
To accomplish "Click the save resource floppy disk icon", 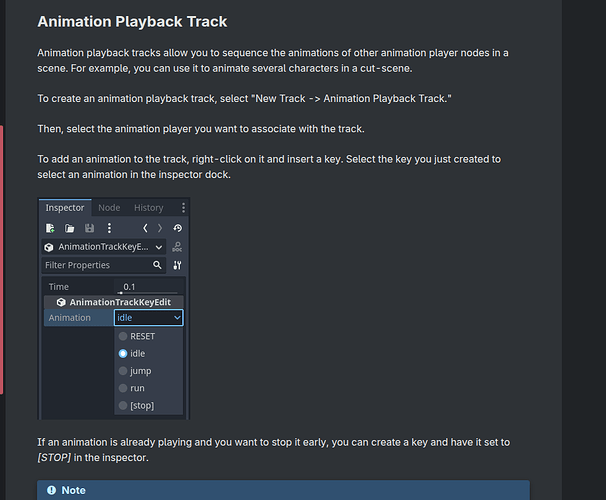I will pos(89,228).
